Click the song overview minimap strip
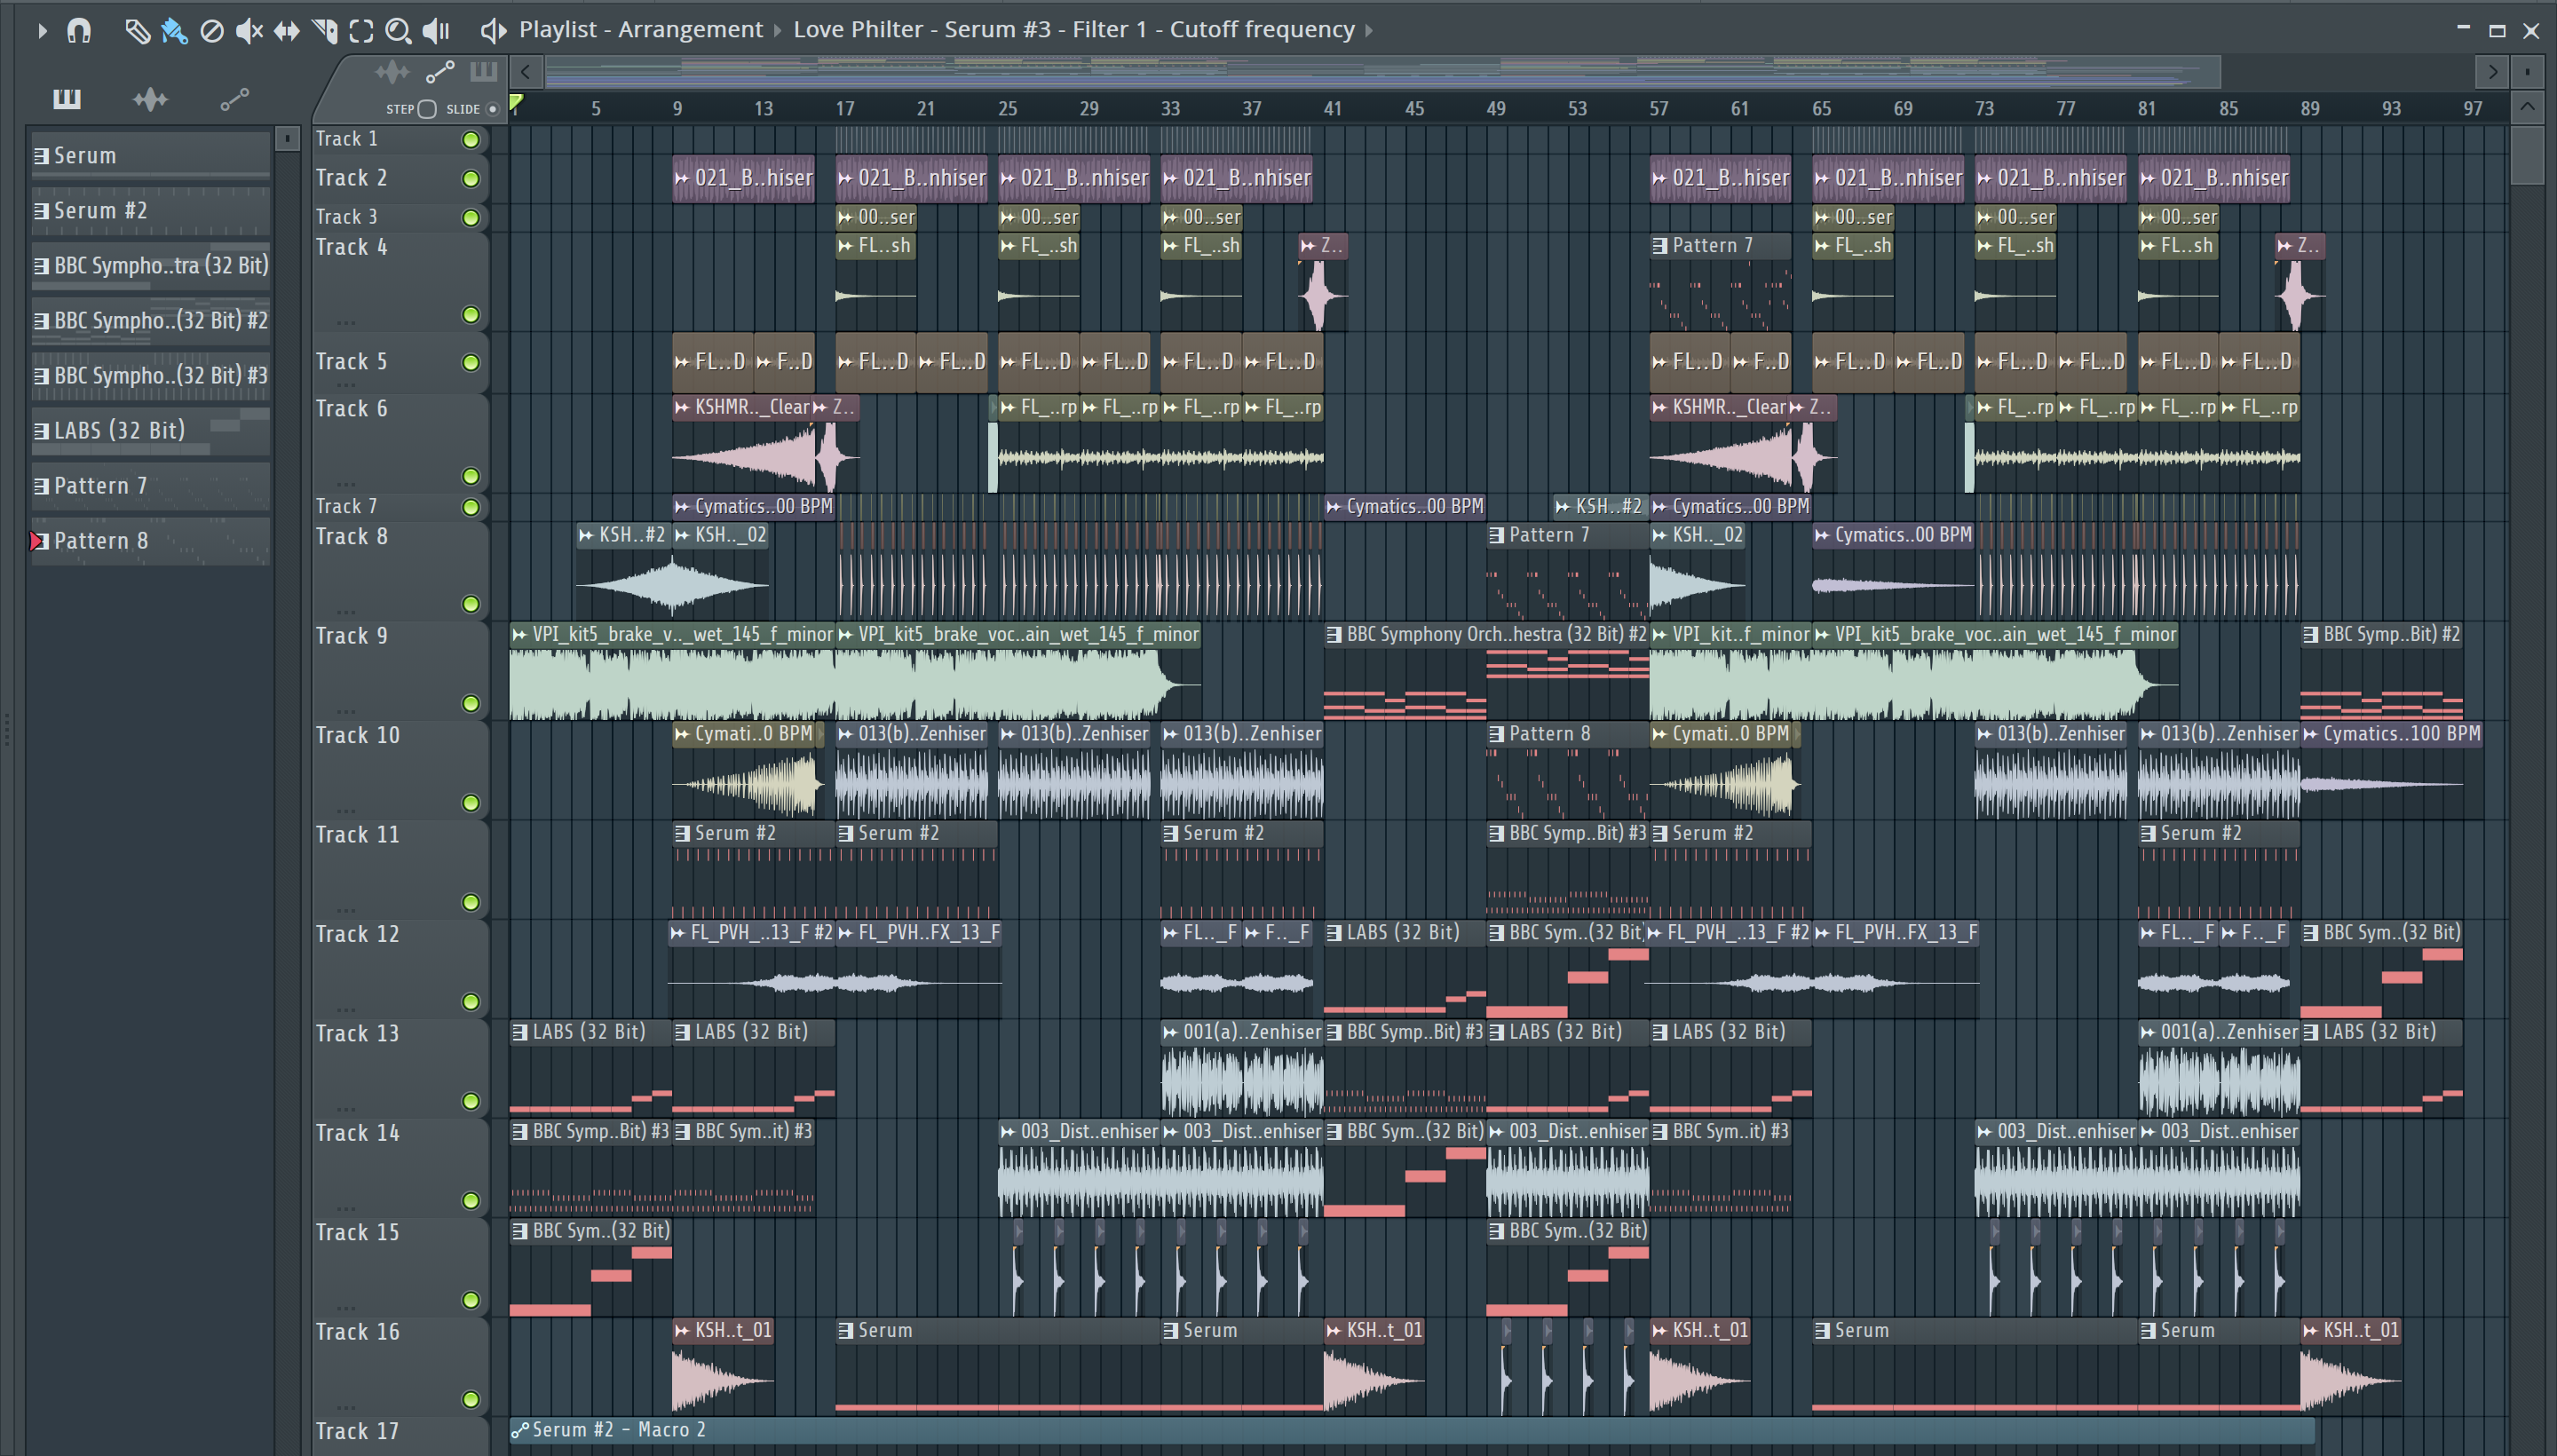 coord(1382,72)
